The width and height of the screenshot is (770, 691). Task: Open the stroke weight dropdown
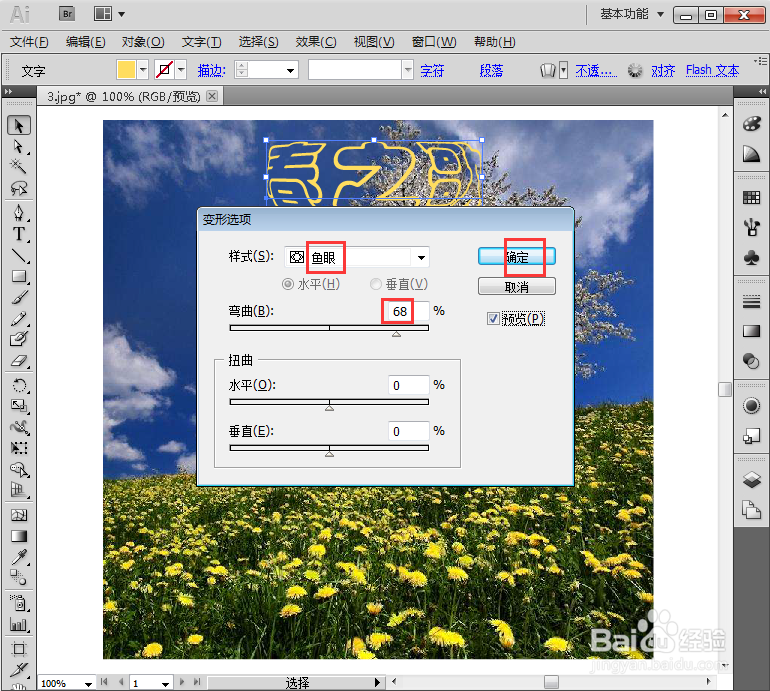point(290,71)
